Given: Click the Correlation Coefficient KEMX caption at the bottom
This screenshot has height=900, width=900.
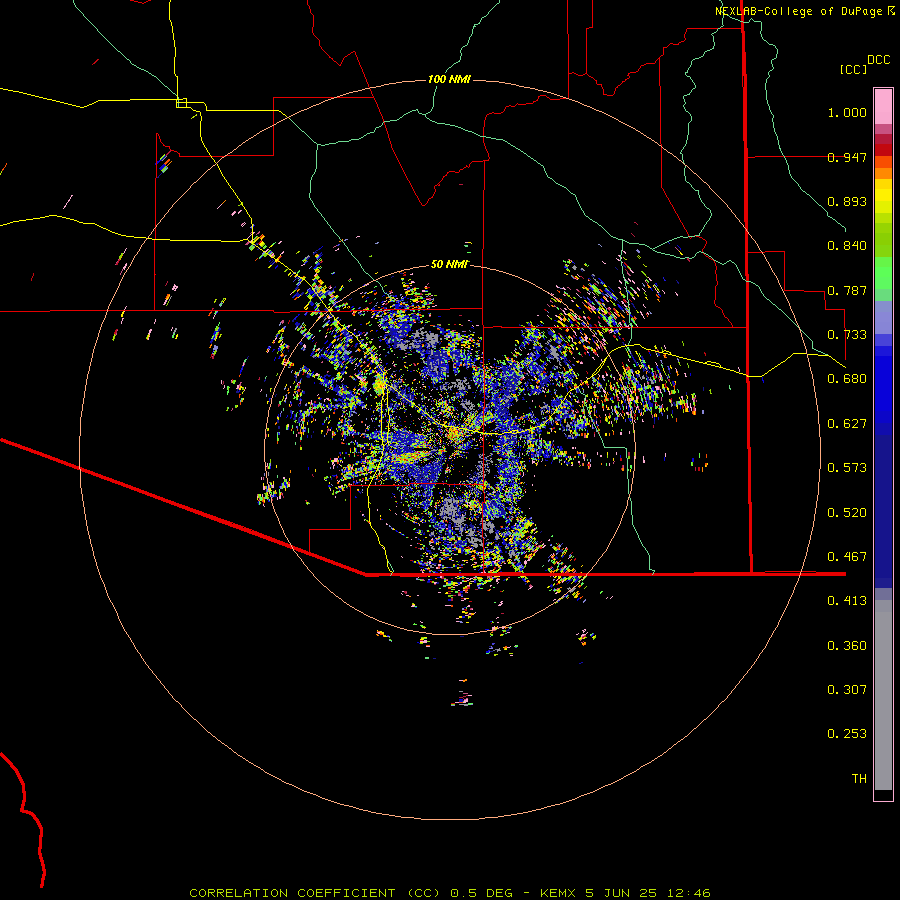Looking at the screenshot, I should tap(449, 893).
